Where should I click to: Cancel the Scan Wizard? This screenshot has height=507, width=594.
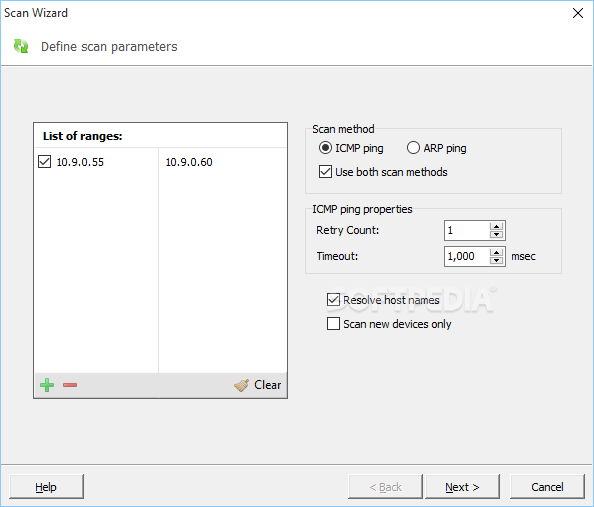click(547, 487)
